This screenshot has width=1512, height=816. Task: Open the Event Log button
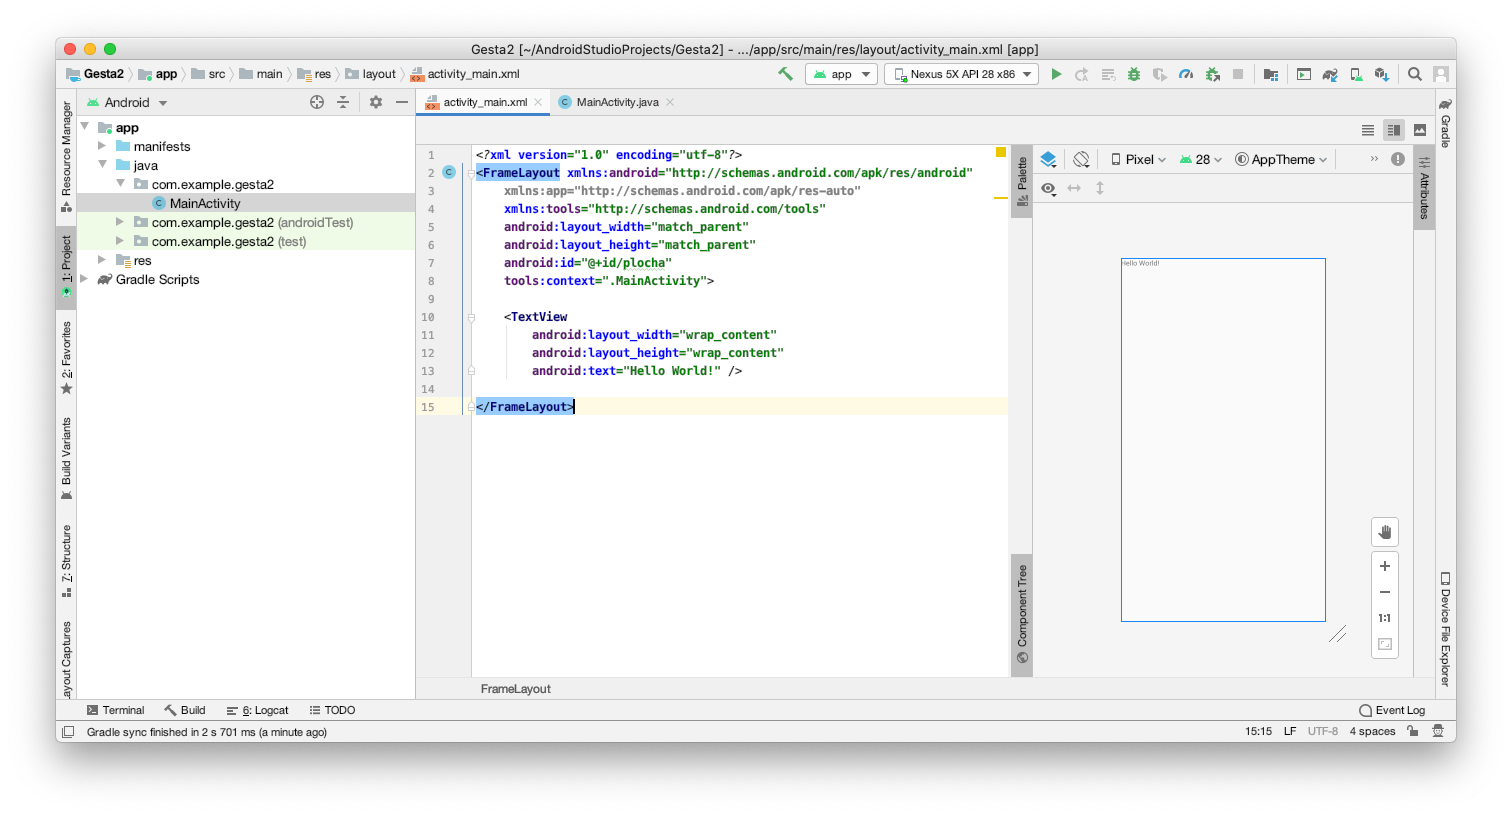coord(1392,710)
